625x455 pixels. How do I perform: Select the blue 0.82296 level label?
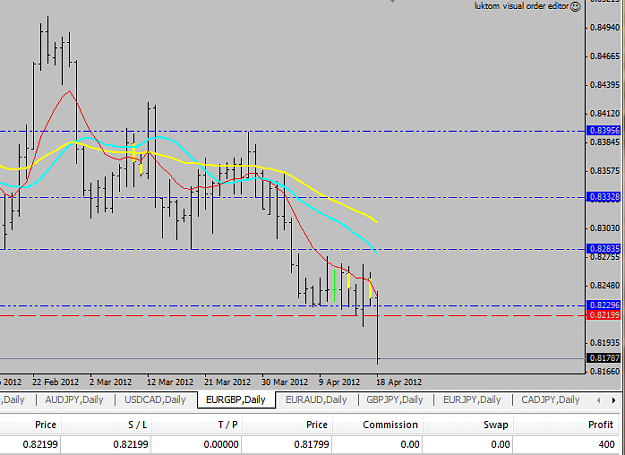tap(604, 305)
